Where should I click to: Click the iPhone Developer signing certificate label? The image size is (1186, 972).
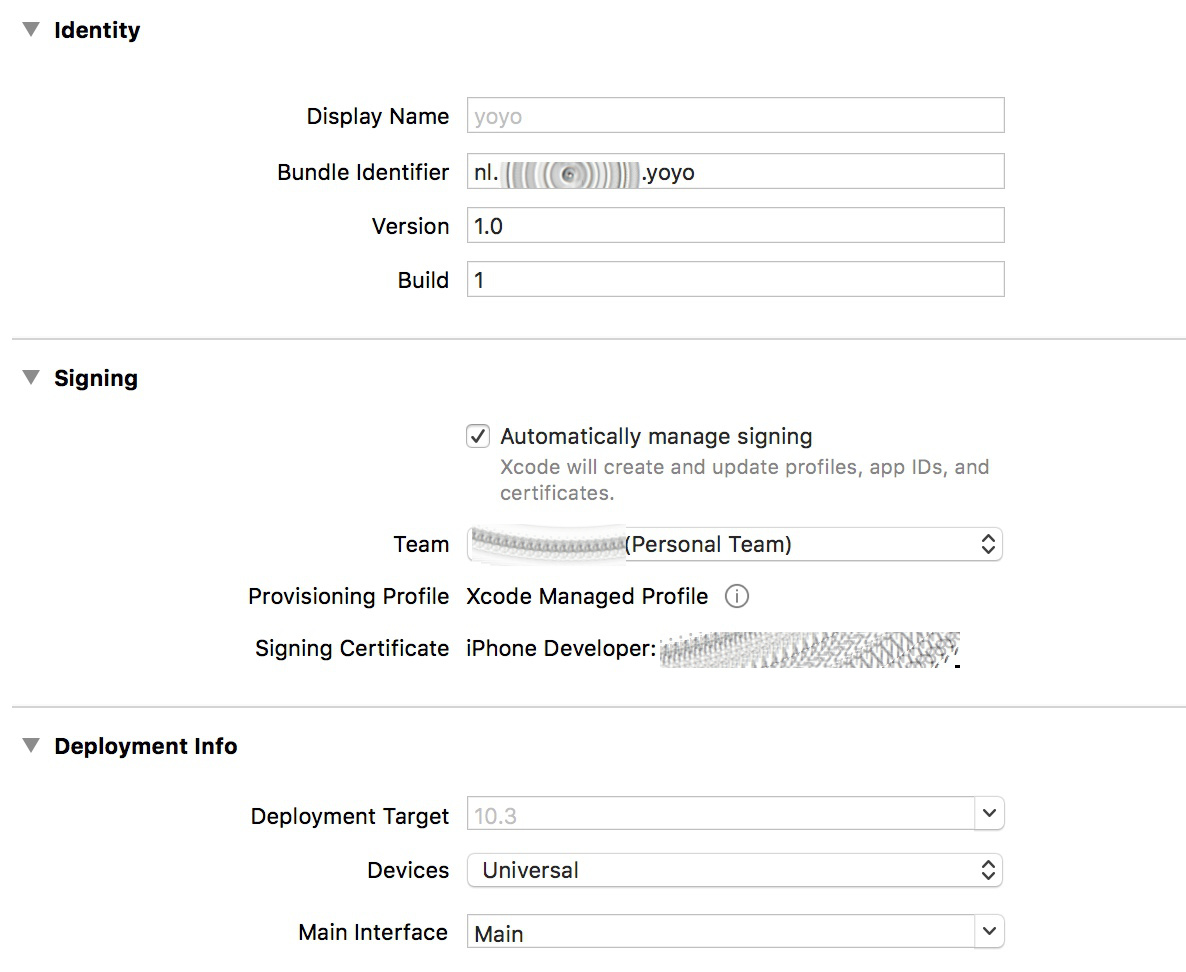[560, 649]
